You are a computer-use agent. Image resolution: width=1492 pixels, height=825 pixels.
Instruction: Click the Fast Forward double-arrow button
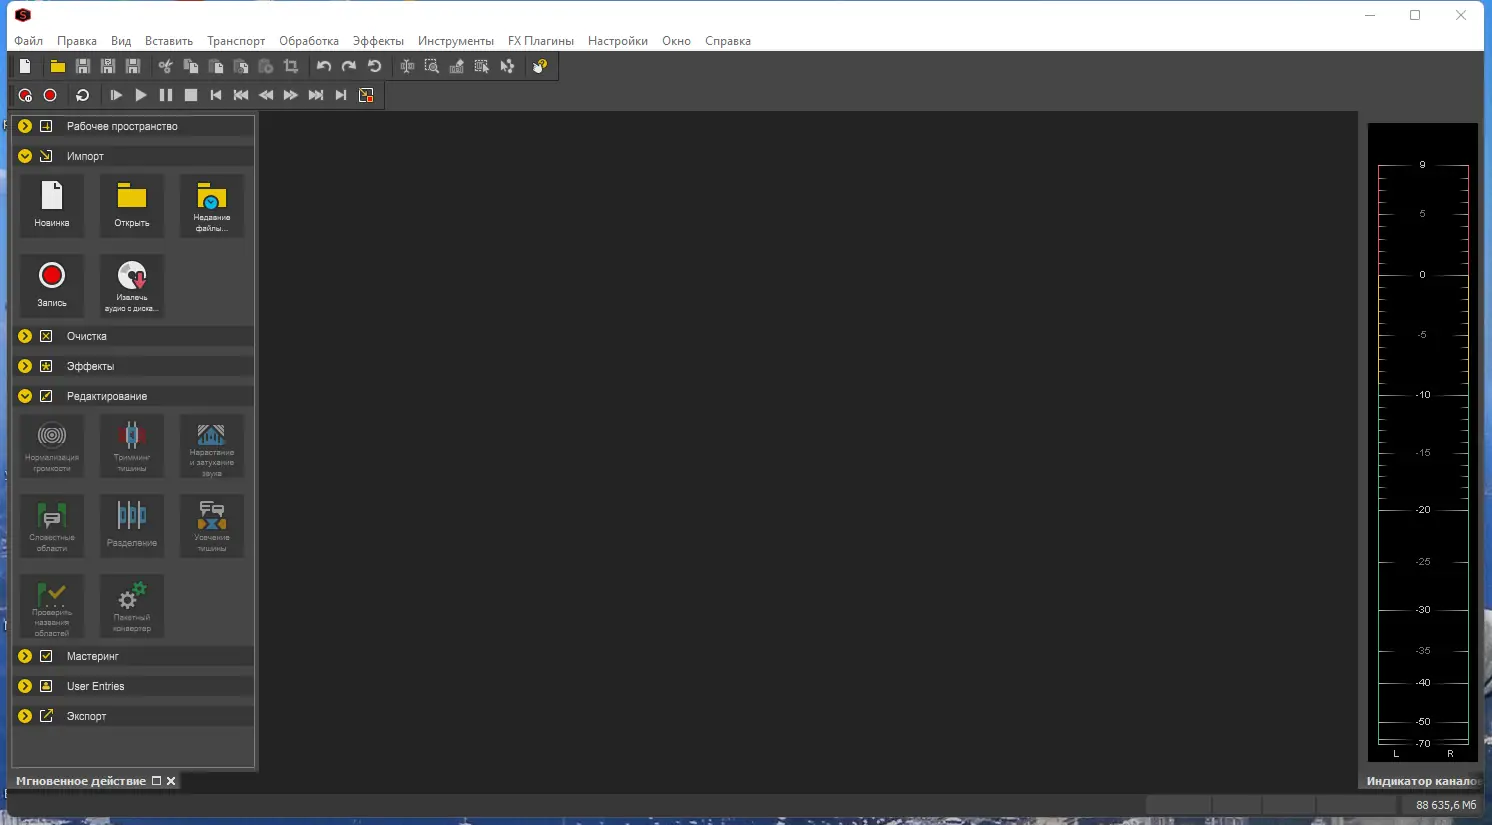(x=291, y=95)
